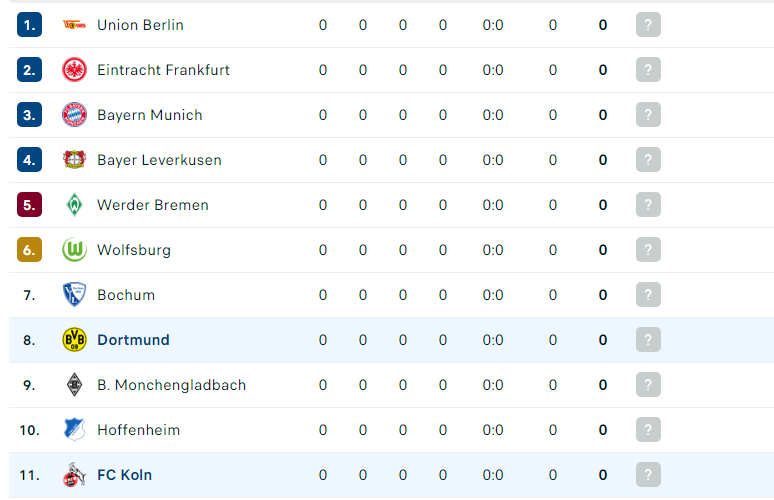The height and width of the screenshot is (500, 774).
Task: Click the Bayern Munich club crest
Action: 74,115
